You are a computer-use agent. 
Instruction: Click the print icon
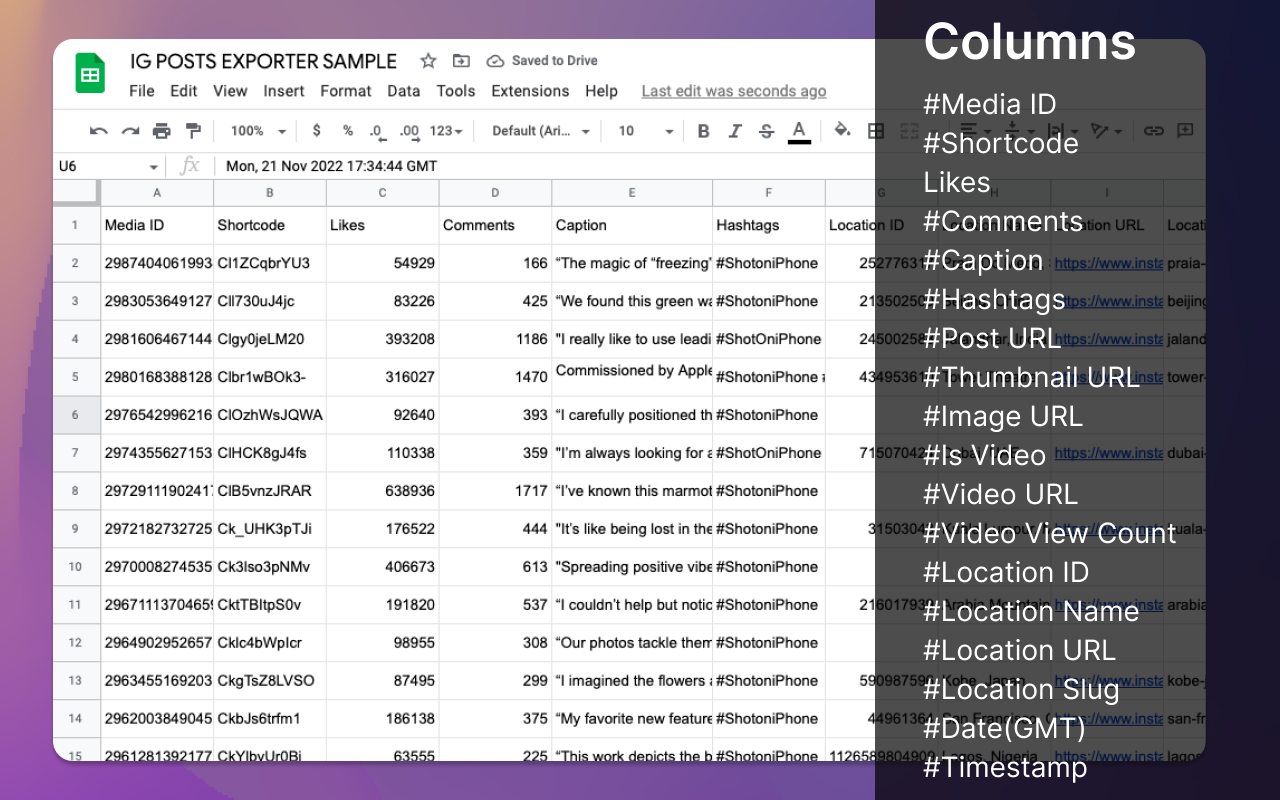click(161, 131)
